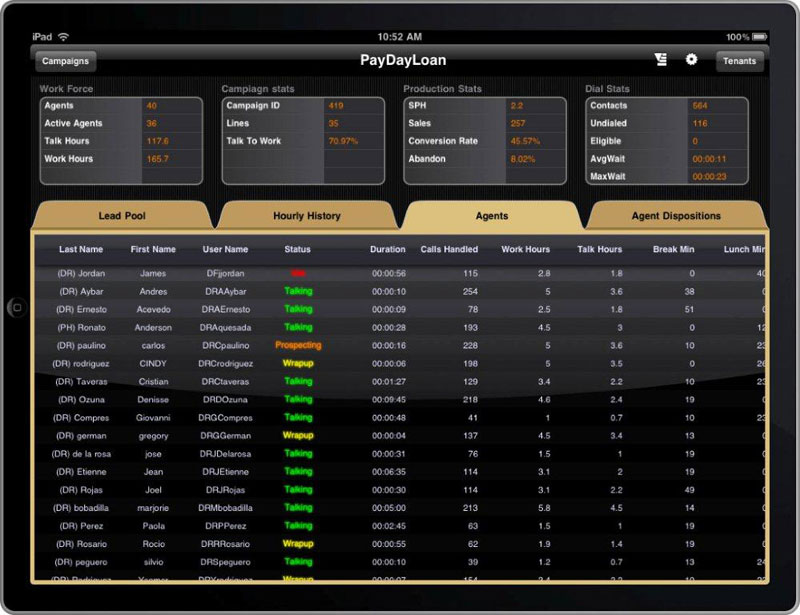Sort by User Name column header
Image resolution: width=800 pixels, height=615 pixels.
point(225,249)
